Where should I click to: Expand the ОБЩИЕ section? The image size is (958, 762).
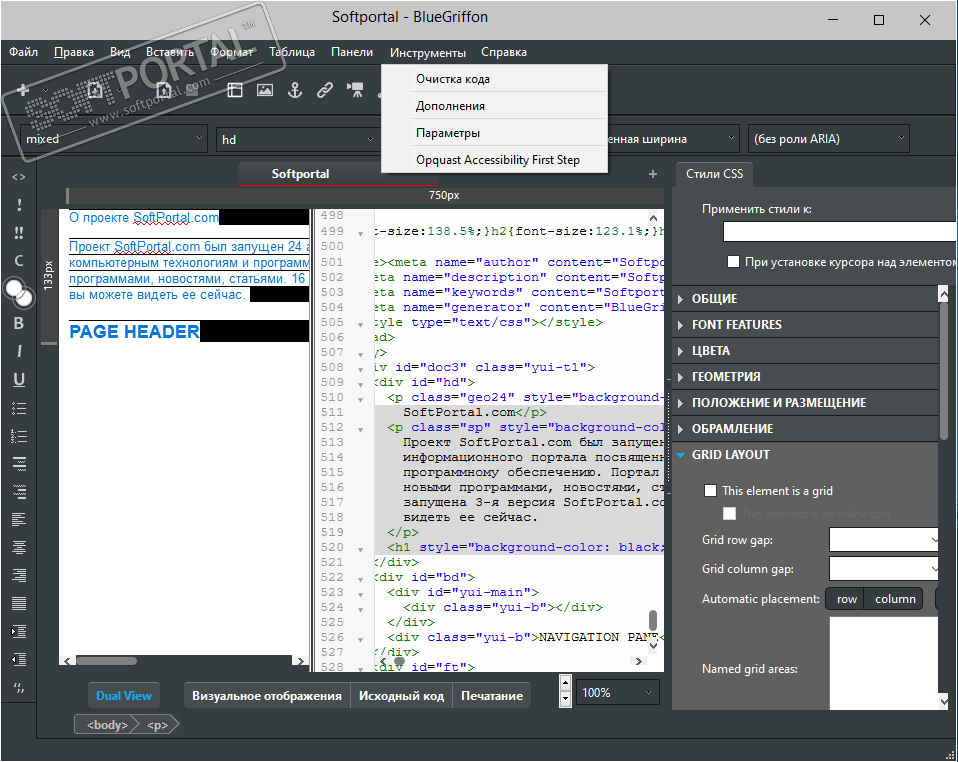point(805,299)
